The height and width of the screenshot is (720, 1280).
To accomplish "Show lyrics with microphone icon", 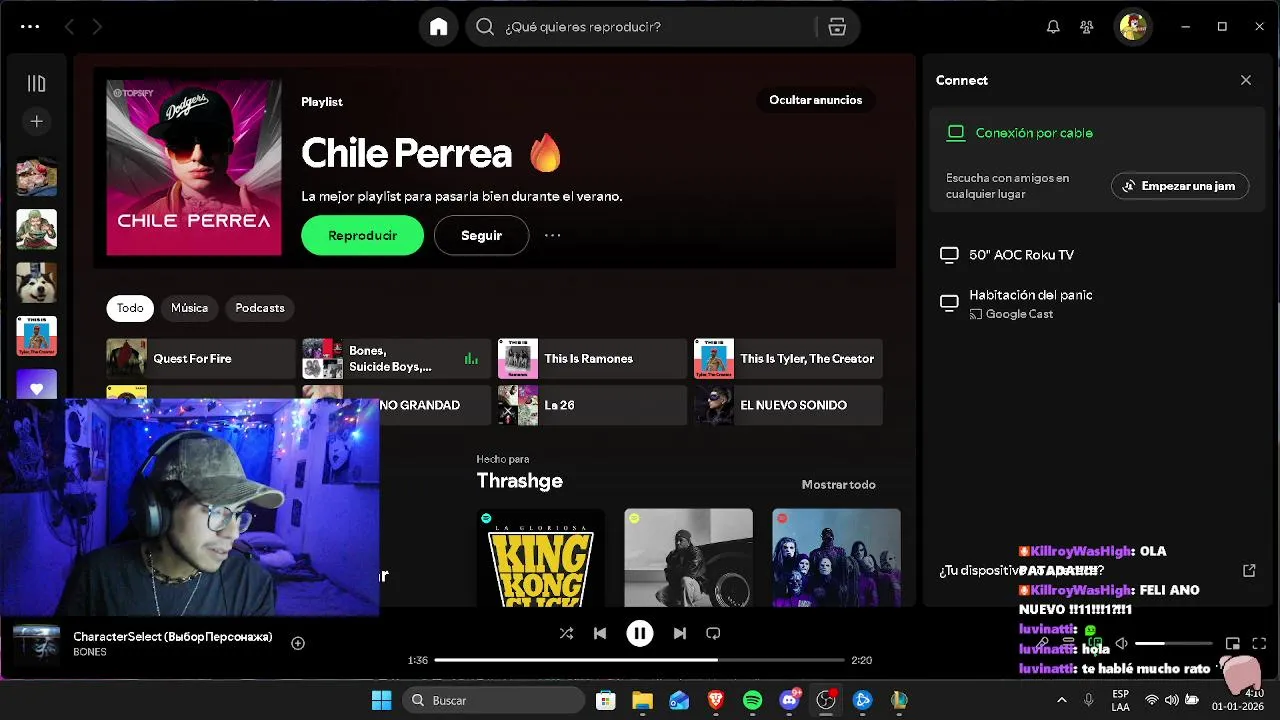I will pos(1042,644).
